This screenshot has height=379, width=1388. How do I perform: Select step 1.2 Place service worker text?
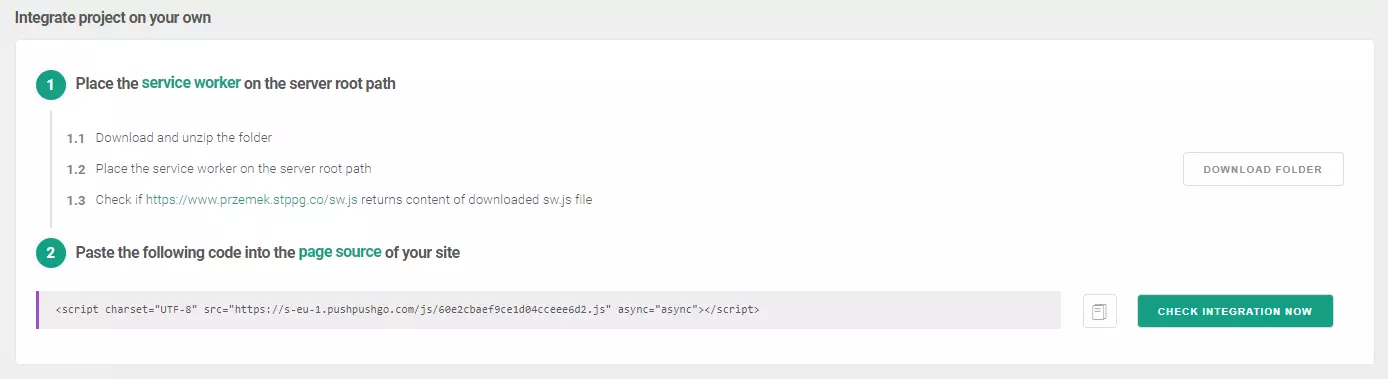[234, 169]
